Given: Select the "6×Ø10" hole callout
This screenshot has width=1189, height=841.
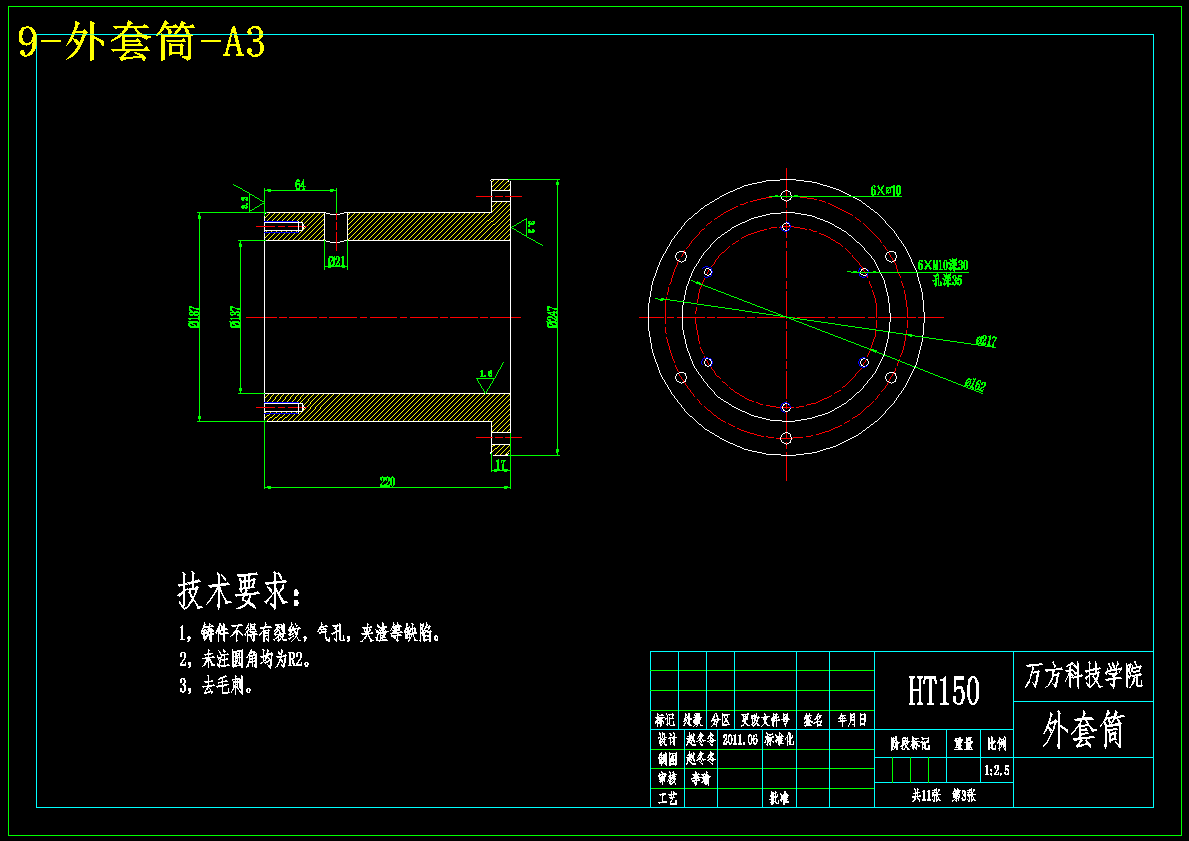Looking at the screenshot, I should (x=886, y=190).
